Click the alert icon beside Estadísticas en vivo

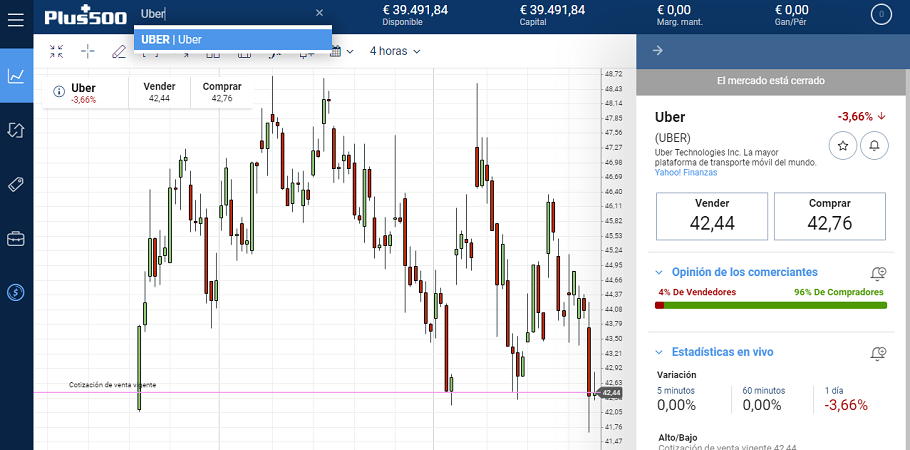click(x=879, y=352)
